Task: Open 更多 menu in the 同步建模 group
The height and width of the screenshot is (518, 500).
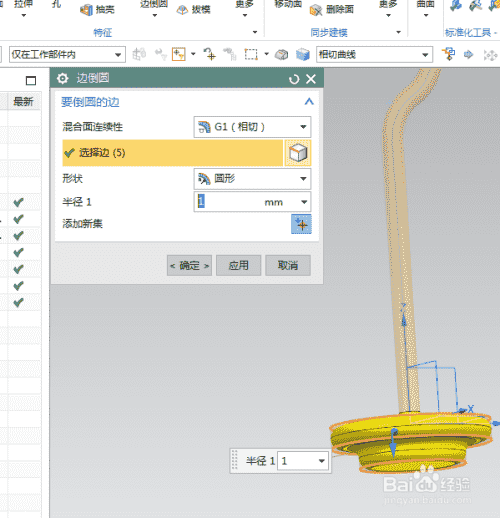Action: (388, 9)
